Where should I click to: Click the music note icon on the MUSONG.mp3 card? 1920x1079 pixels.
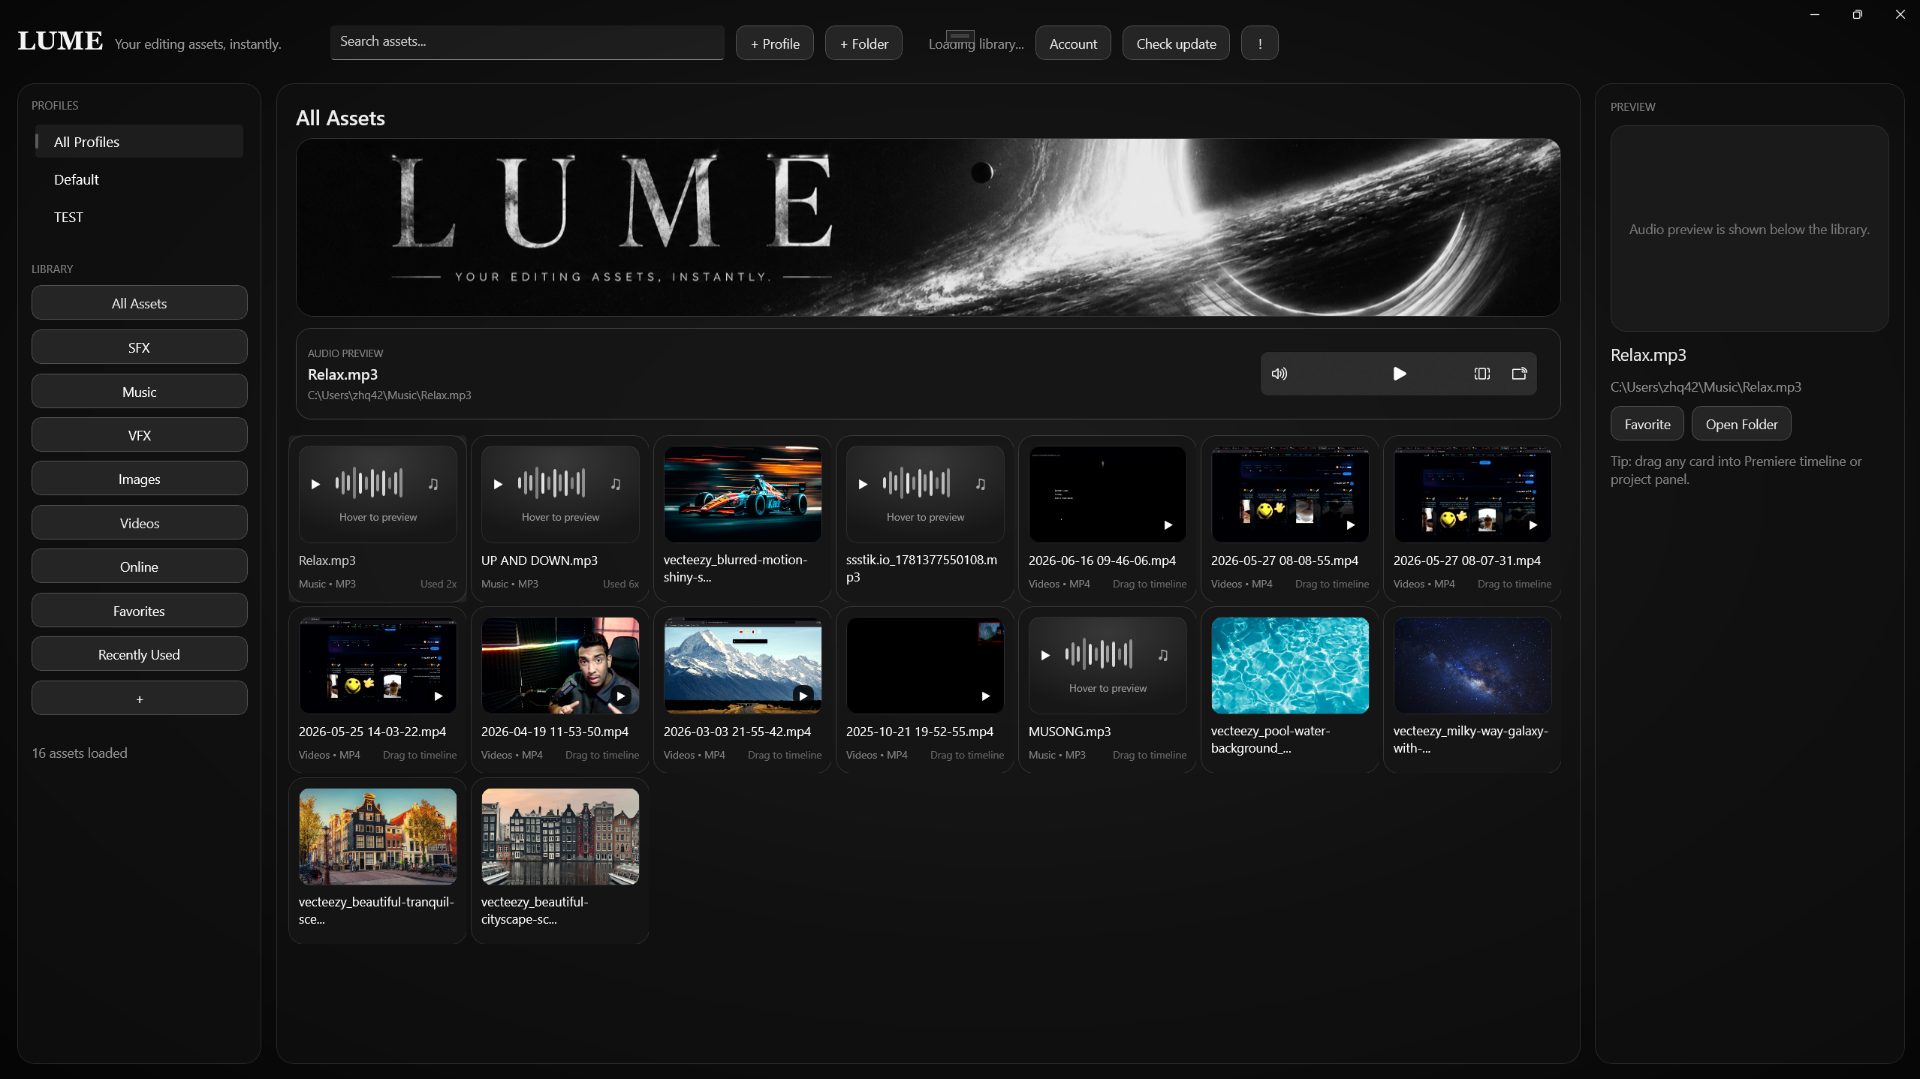(x=1163, y=655)
